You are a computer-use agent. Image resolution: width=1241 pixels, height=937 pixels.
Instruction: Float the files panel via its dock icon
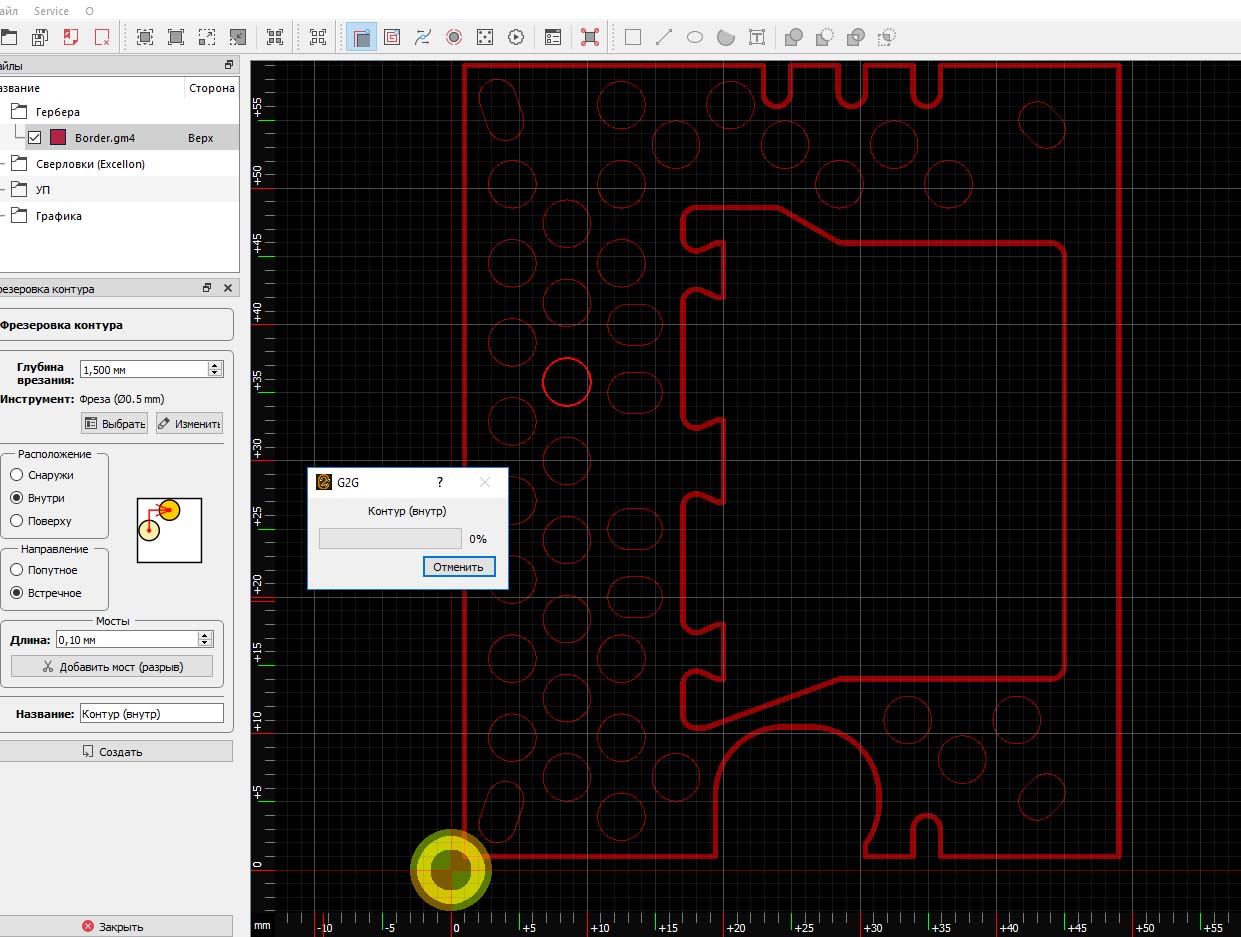point(229,65)
